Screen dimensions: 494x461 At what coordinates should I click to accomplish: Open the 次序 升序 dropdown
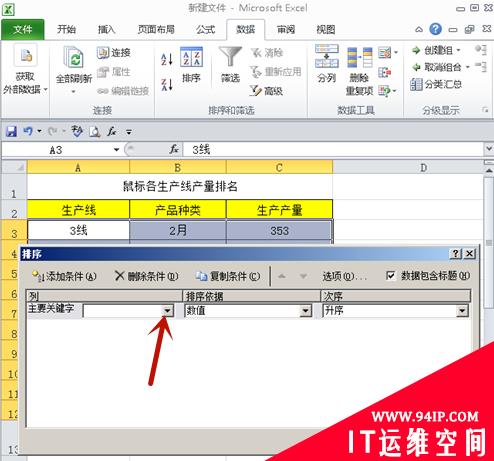[462, 311]
